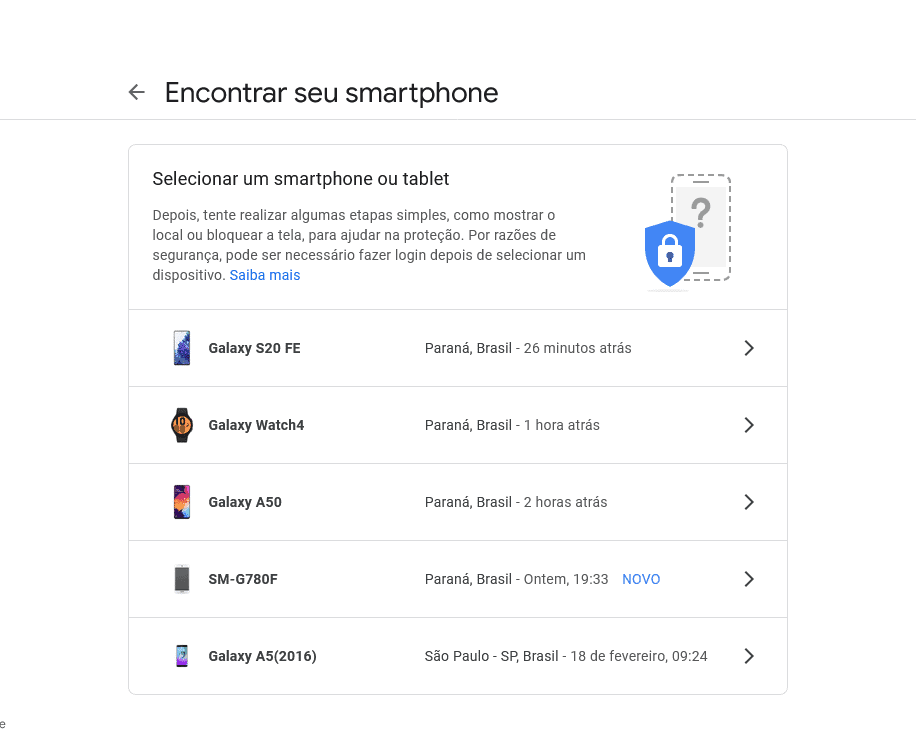This screenshot has height=747, width=916.
Task: Expand the Galaxy A5(2016) chevron
Action: (x=749, y=655)
